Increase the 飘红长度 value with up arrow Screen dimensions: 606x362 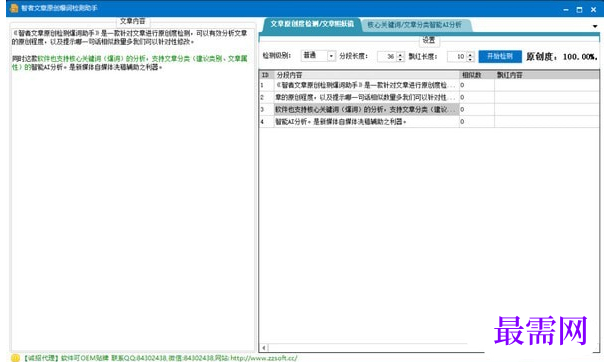pyautogui.click(x=470, y=54)
